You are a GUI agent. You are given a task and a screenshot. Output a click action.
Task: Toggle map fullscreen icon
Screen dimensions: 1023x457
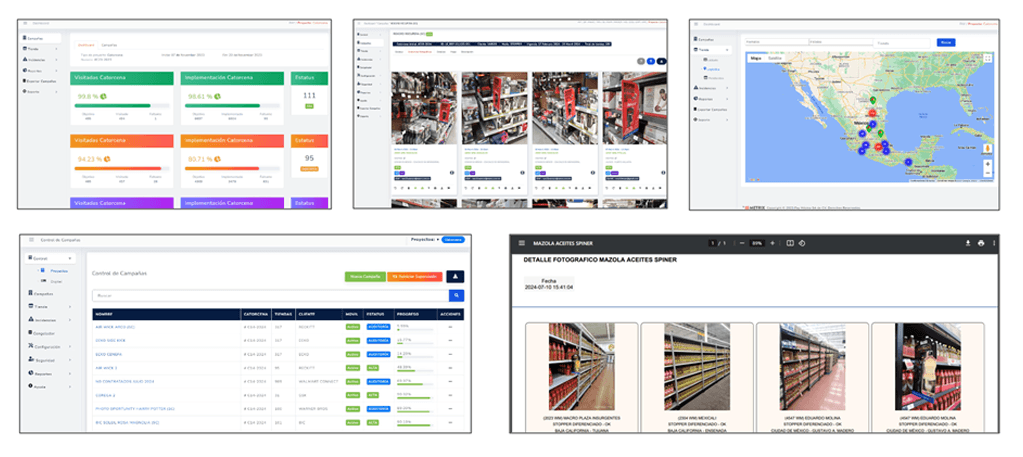[x=987, y=58]
